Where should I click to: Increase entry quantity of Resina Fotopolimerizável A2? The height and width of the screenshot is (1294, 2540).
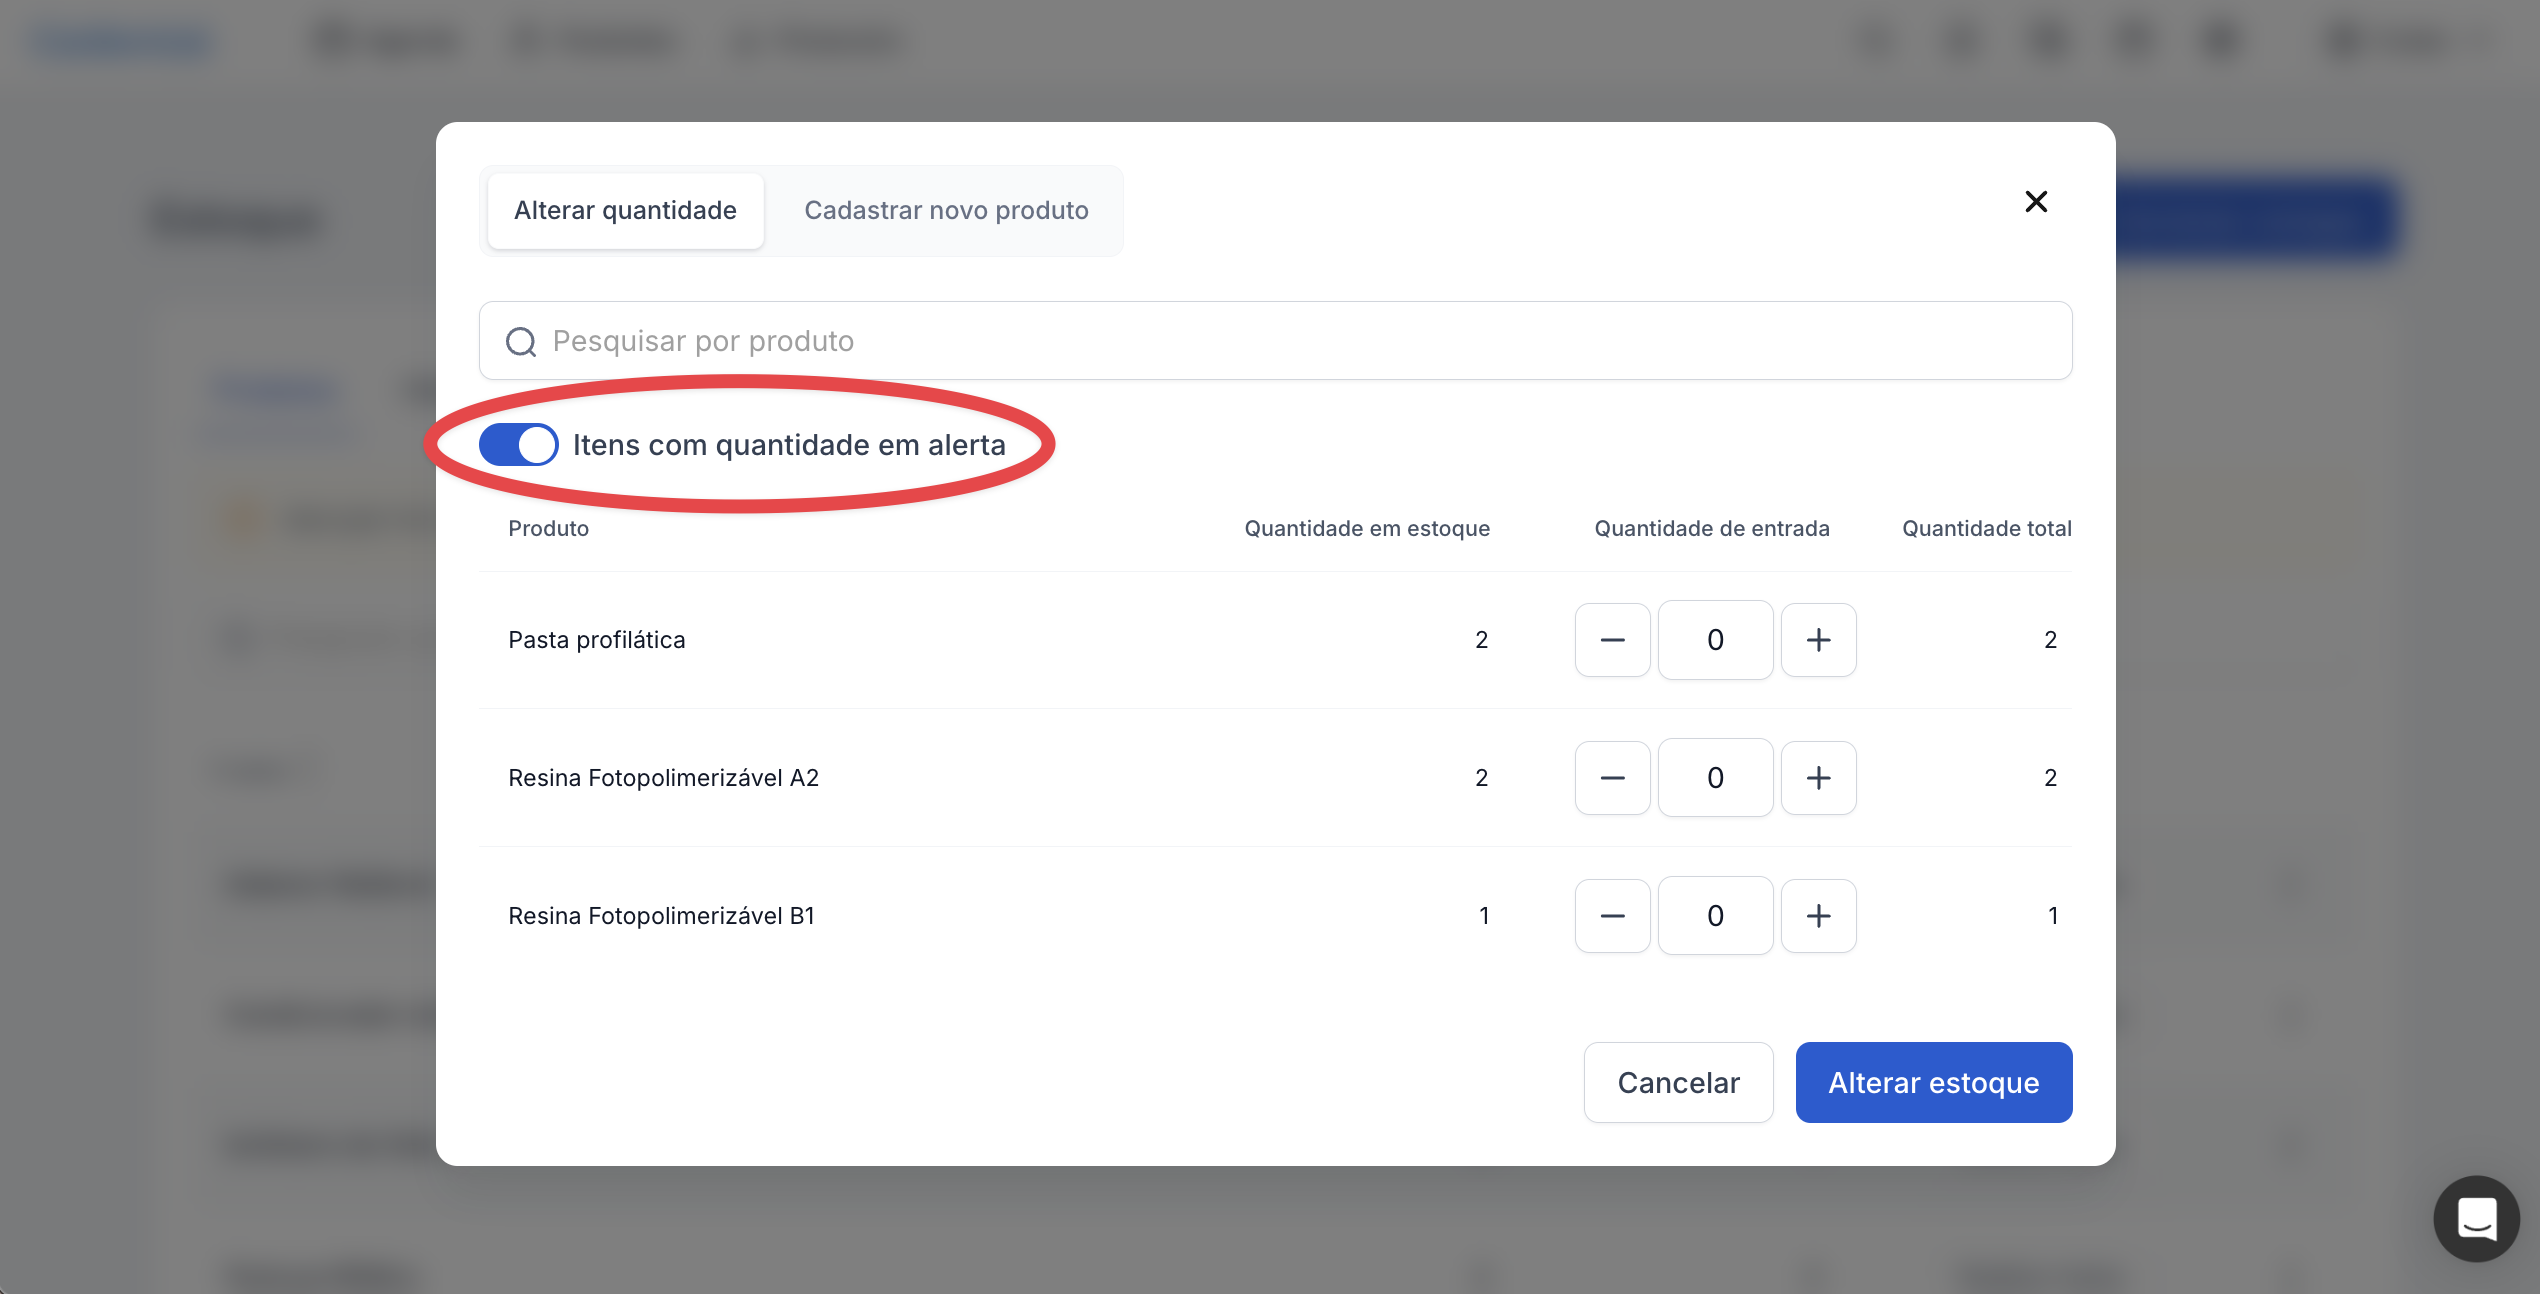click(x=1818, y=778)
